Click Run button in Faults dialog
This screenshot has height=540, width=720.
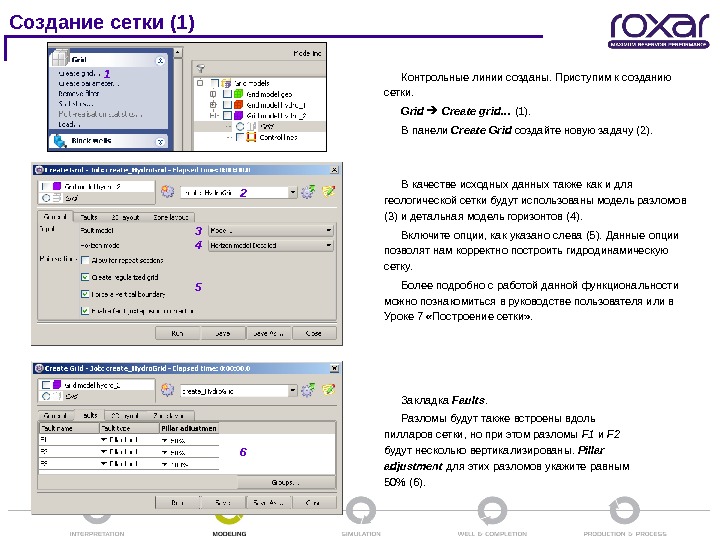177,502
